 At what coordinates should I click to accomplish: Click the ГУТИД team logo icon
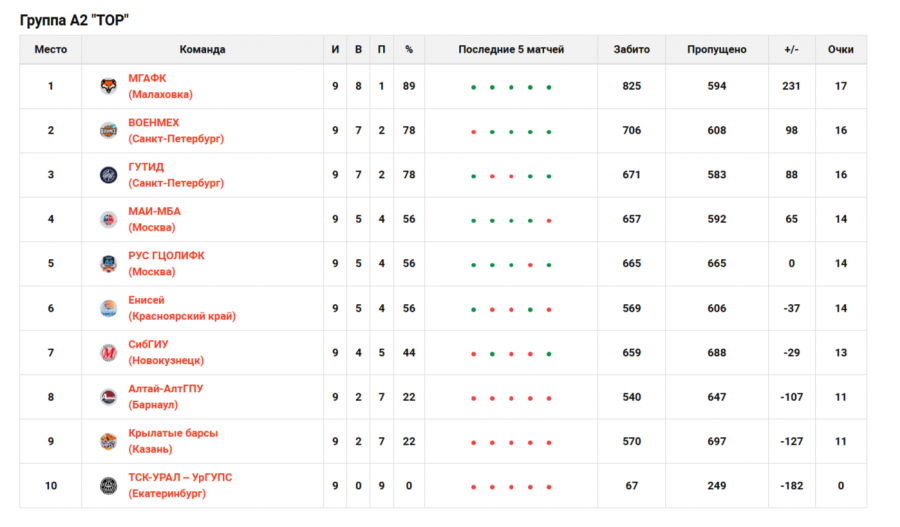108,175
